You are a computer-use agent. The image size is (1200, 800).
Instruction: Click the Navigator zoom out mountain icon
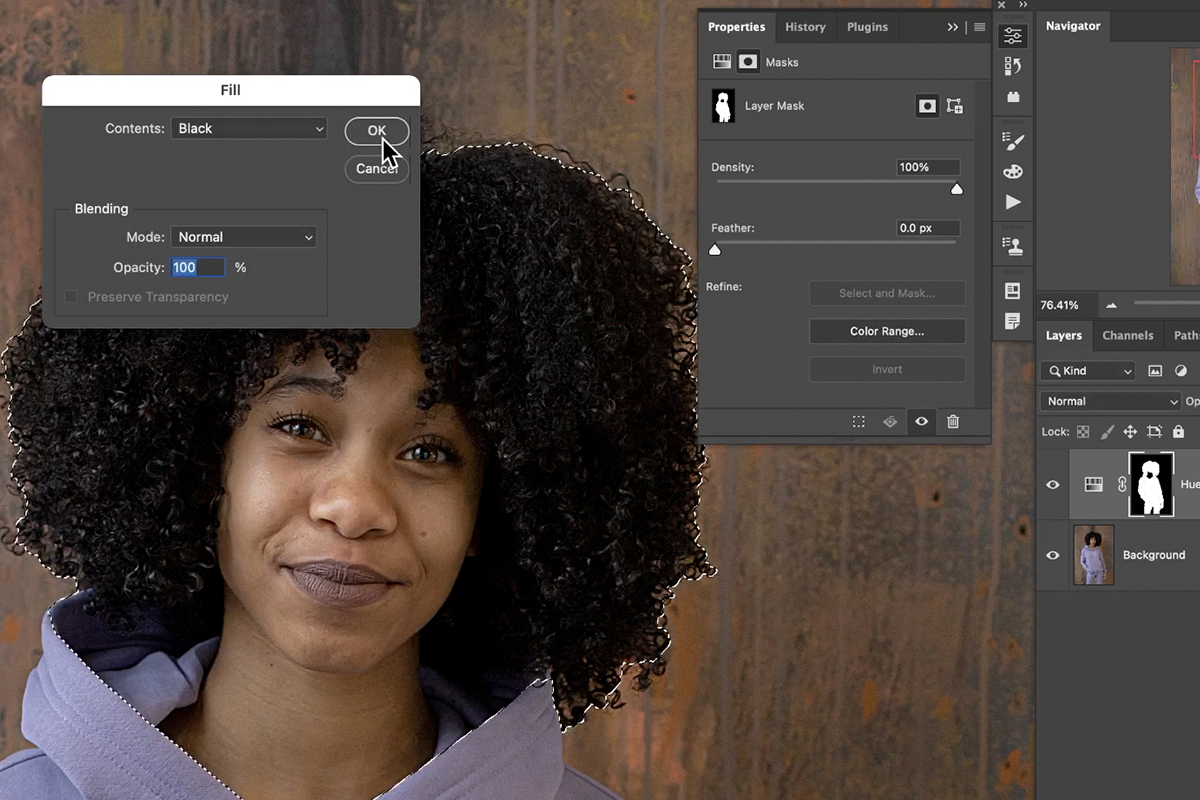(1111, 305)
